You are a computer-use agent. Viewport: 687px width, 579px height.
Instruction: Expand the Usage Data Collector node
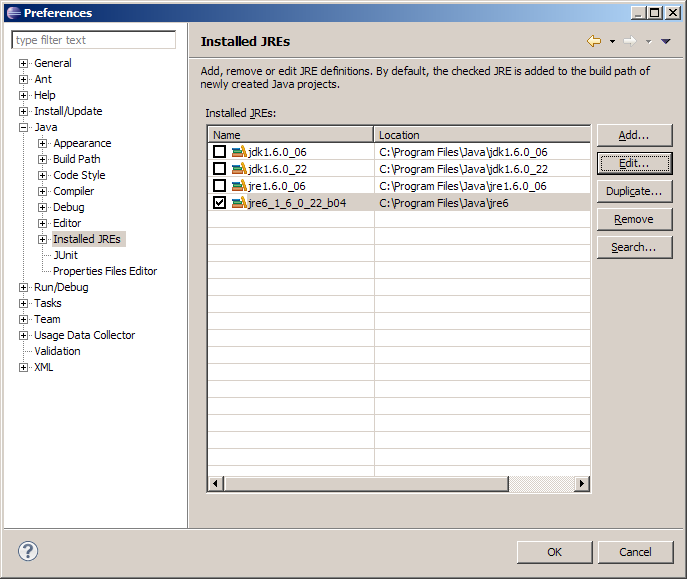click(23, 335)
